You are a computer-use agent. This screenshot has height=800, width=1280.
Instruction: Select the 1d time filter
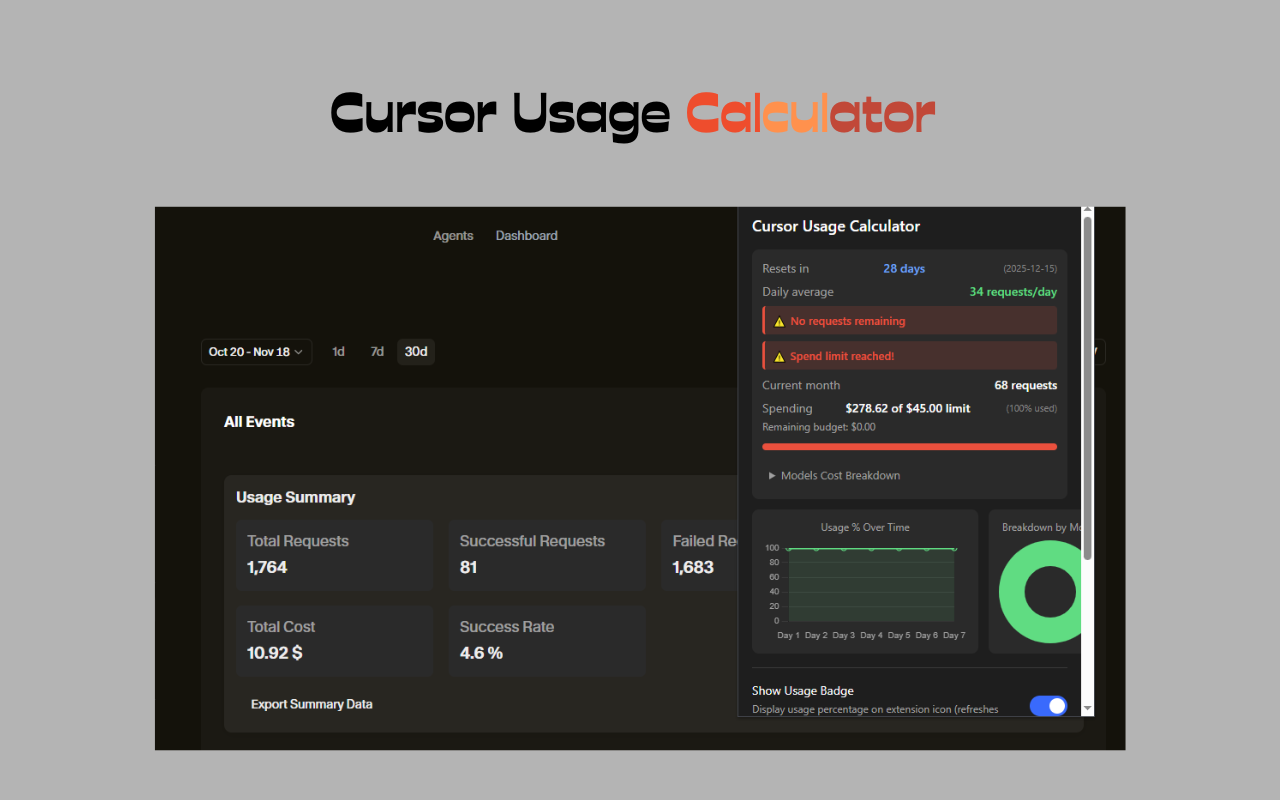click(x=338, y=351)
